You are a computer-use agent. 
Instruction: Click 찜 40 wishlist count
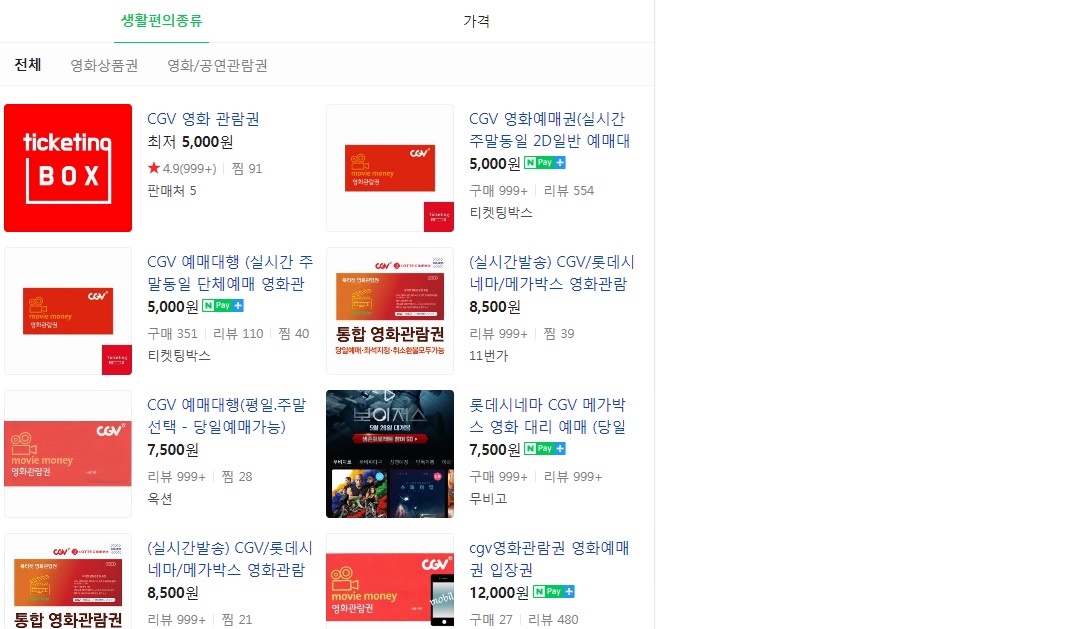click(x=293, y=334)
